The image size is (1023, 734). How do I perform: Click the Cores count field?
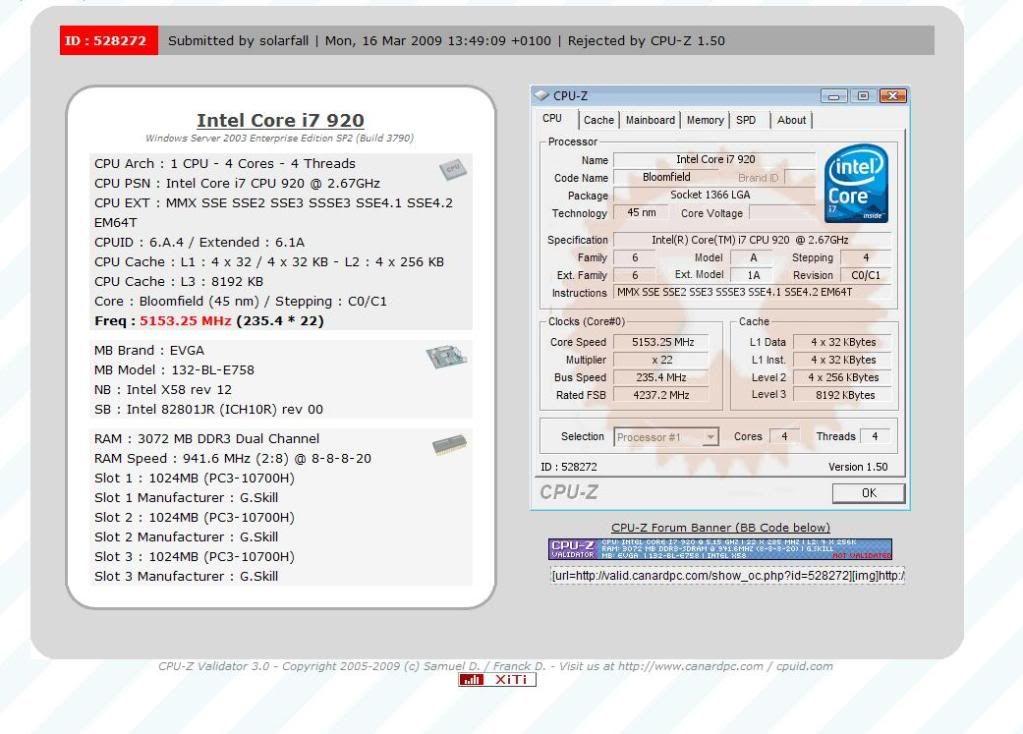click(x=784, y=436)
